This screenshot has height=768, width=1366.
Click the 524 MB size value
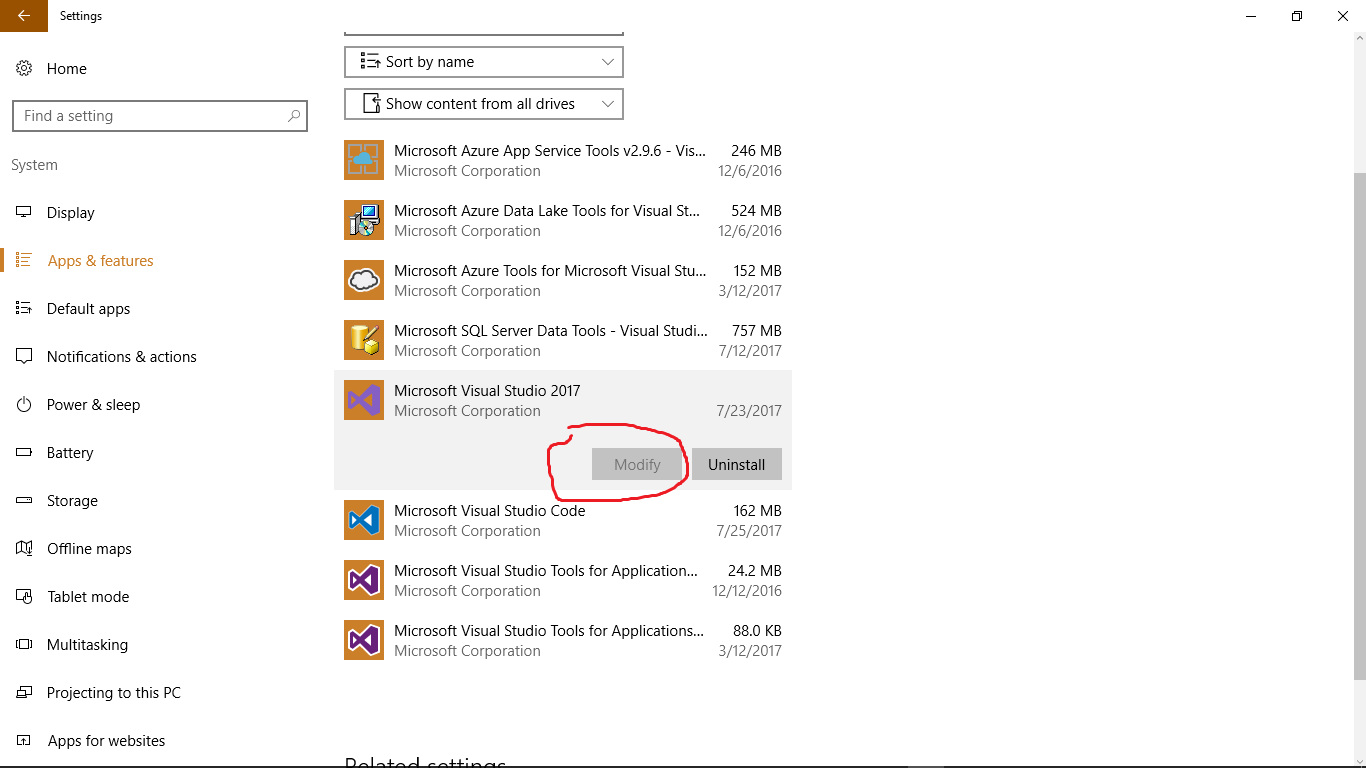pyautogui.click(x=756, y=210)
